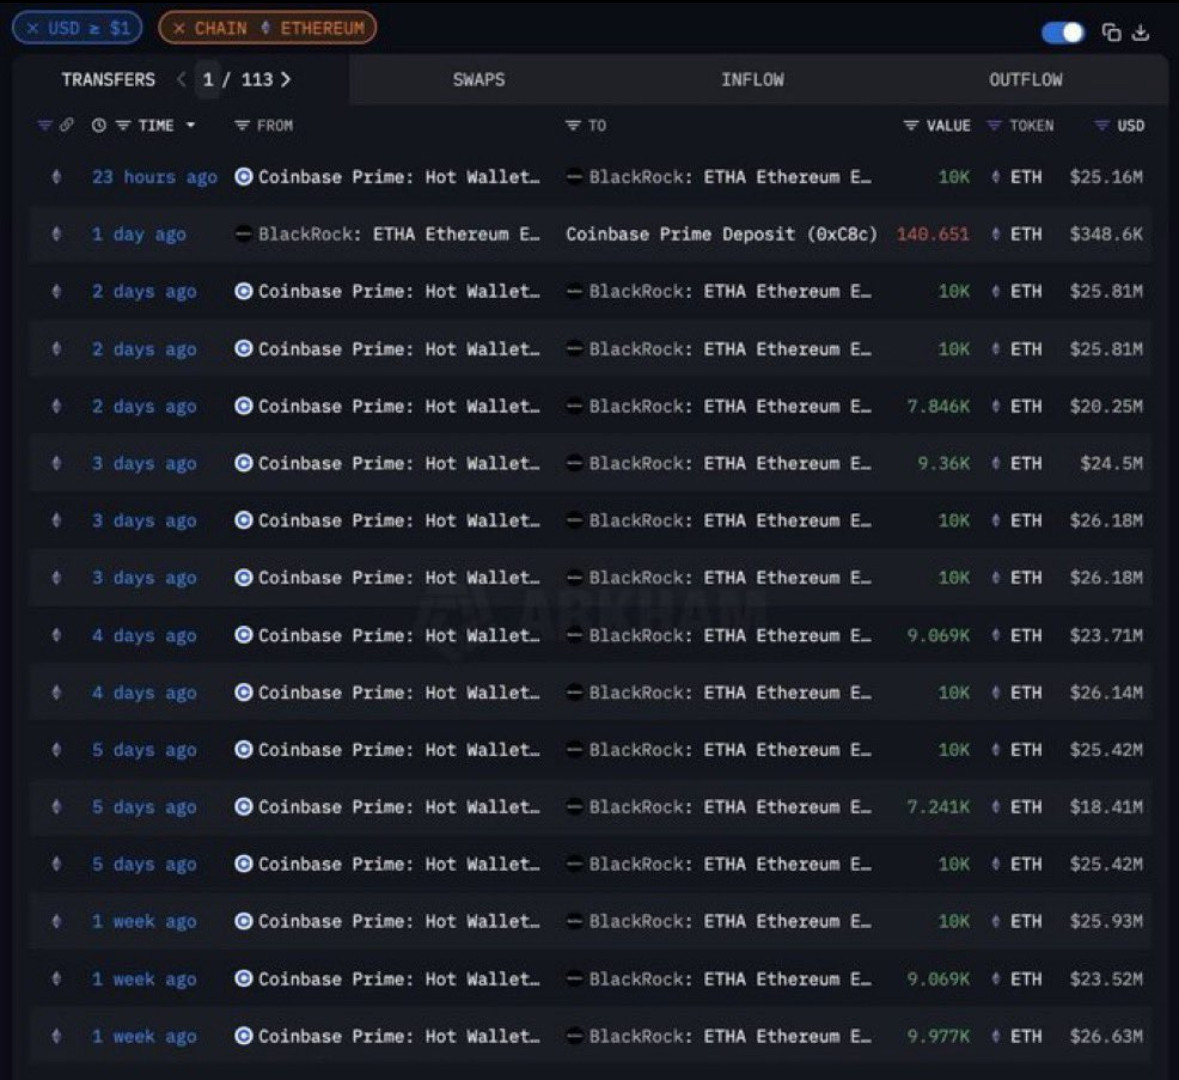Click the download icon at top right
1179x1080 pixels.
pos(1141,32)
